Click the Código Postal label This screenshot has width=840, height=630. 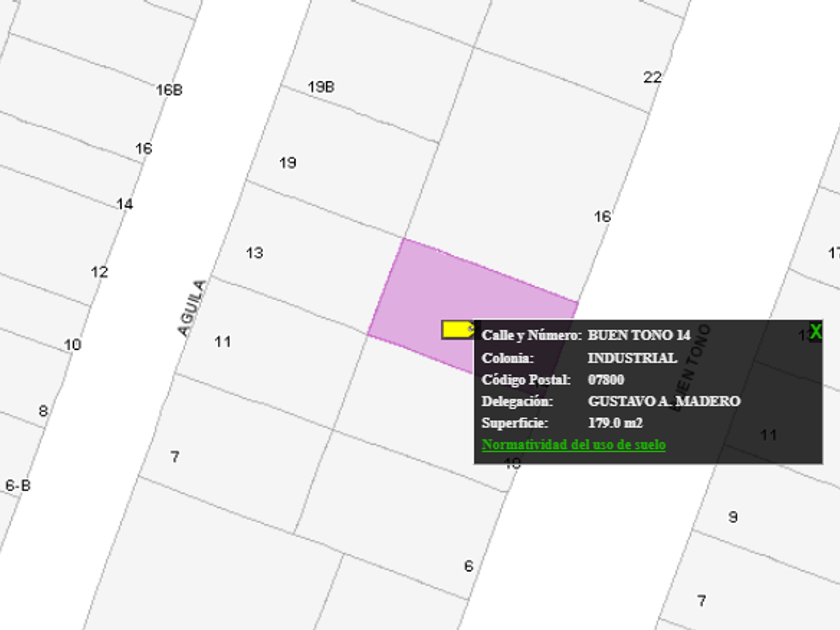pos(526,380)
